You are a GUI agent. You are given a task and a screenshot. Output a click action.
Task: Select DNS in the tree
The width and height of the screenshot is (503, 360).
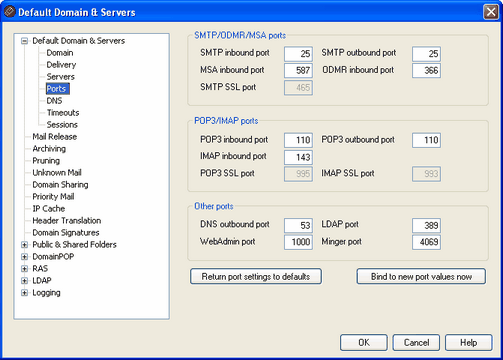point(54,101)
